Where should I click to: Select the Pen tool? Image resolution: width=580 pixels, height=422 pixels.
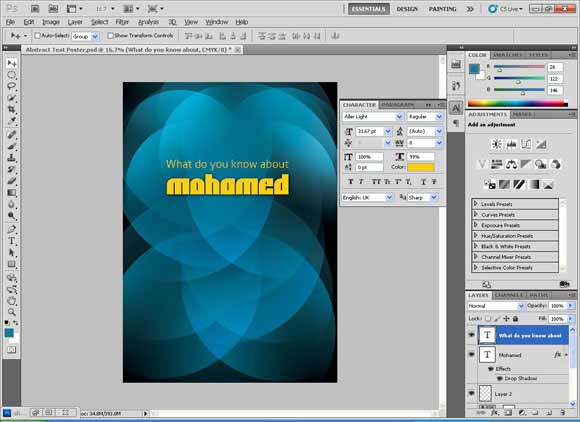point(11,229)
